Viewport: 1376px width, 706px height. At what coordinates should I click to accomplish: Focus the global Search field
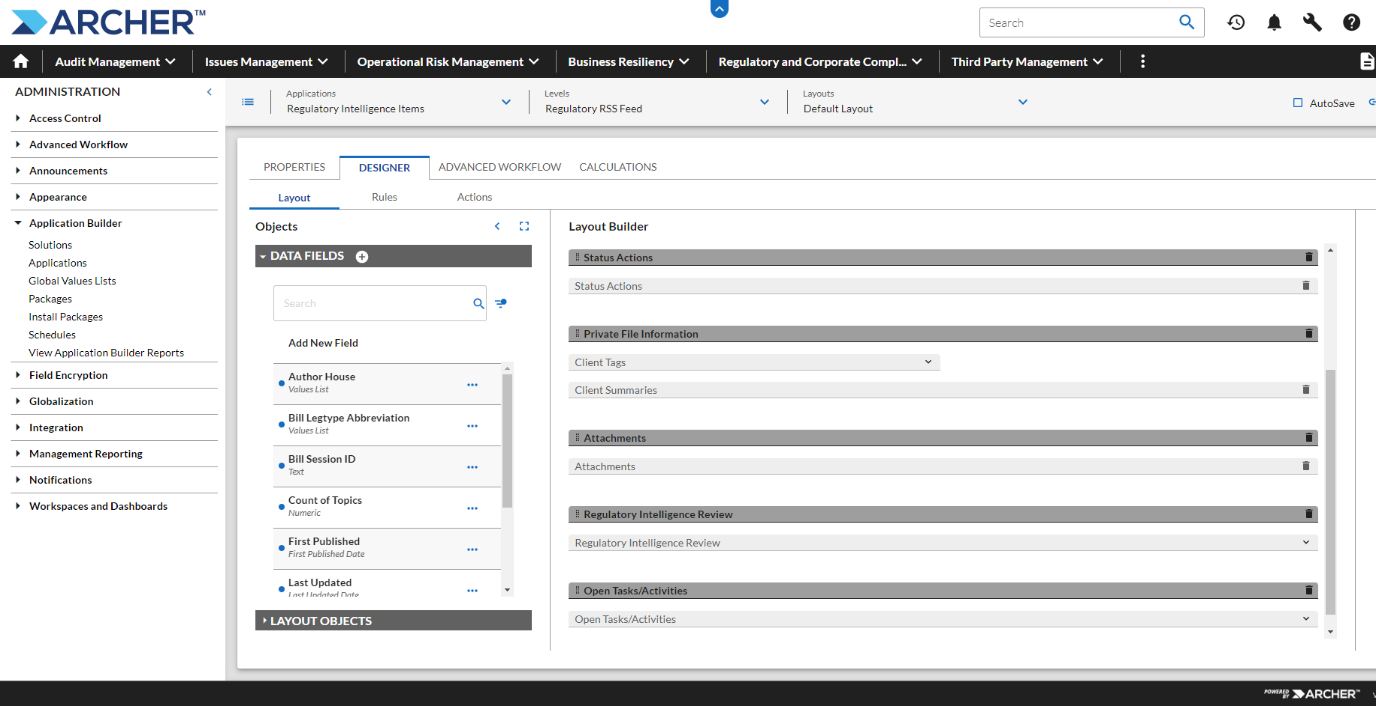[x=1080, y=23]
